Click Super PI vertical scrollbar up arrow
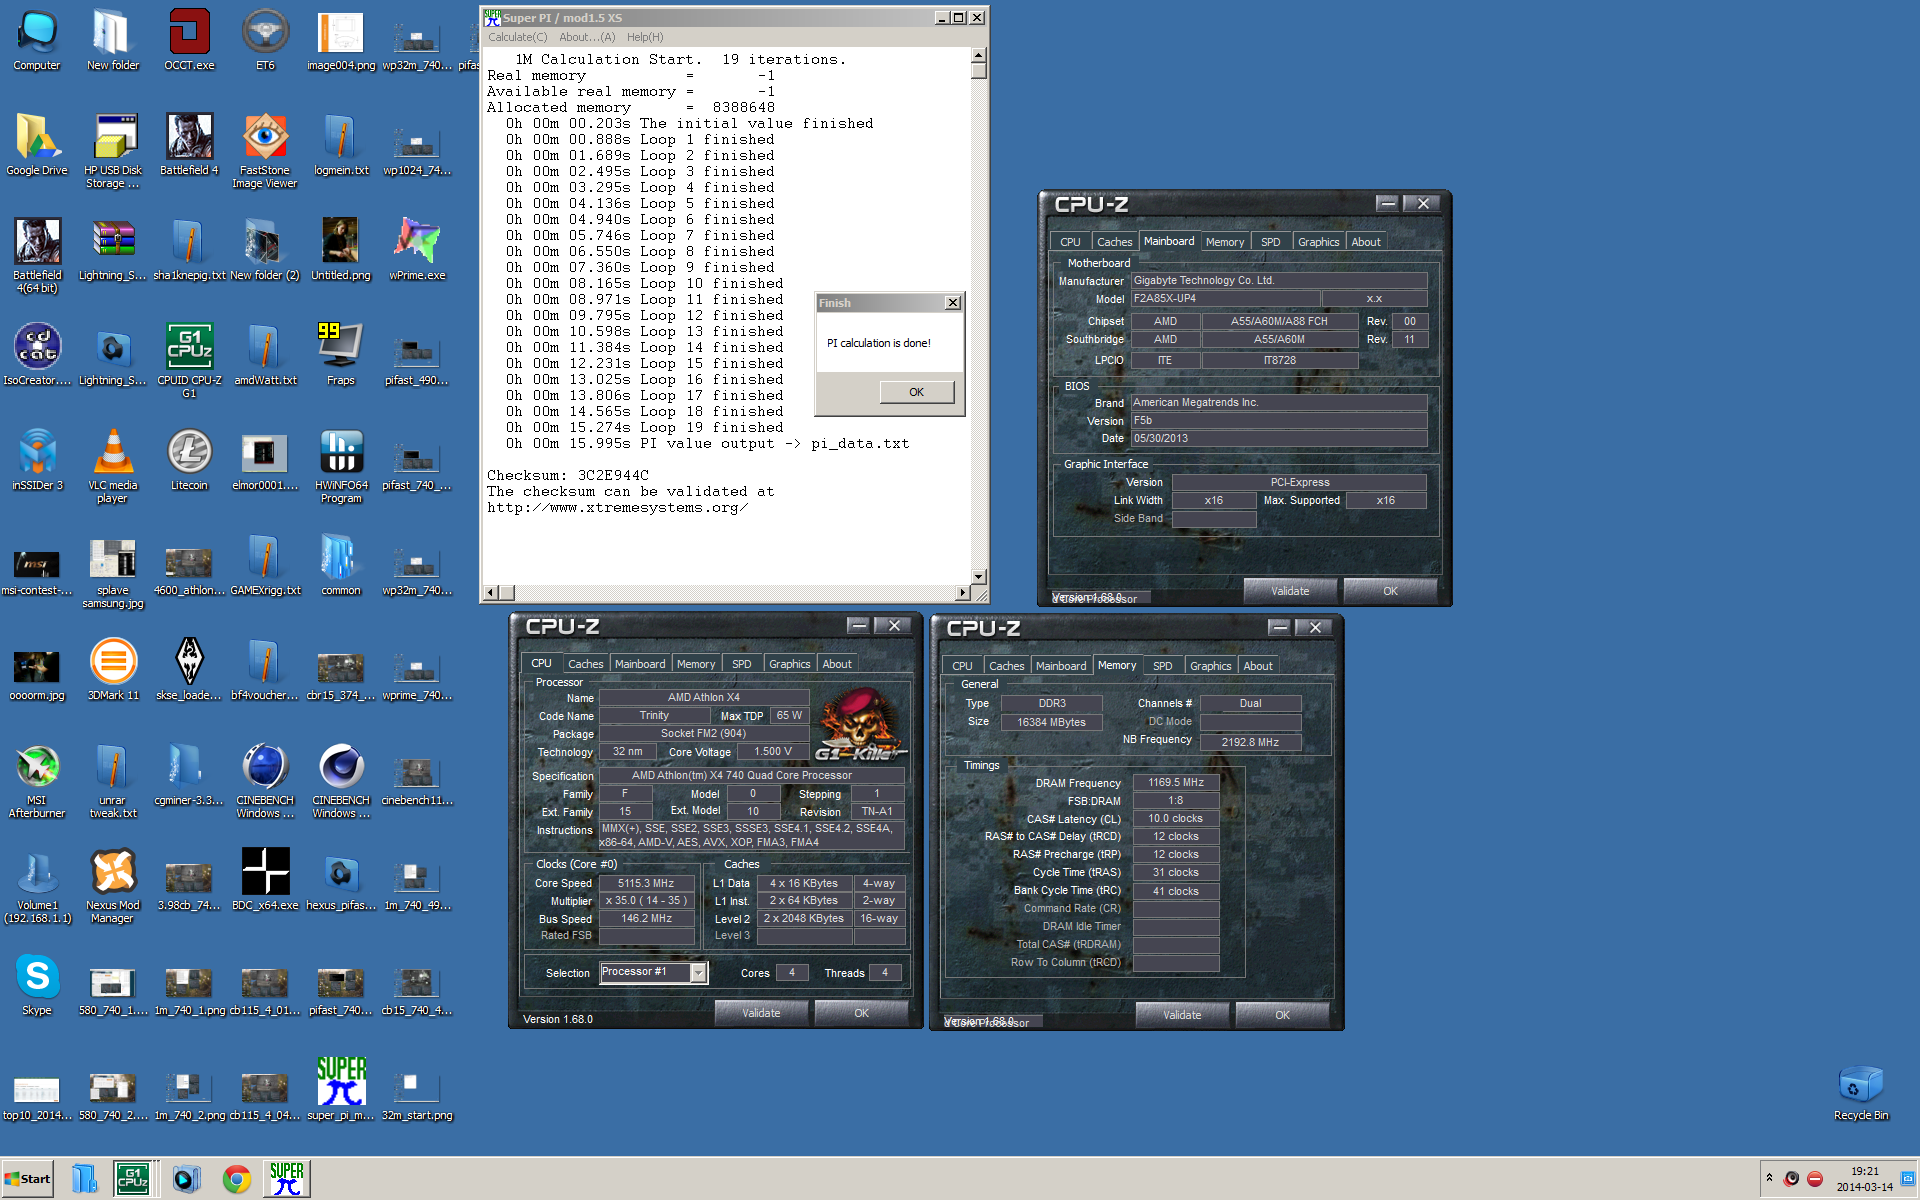1920x1200 pixels. (979, 54)
